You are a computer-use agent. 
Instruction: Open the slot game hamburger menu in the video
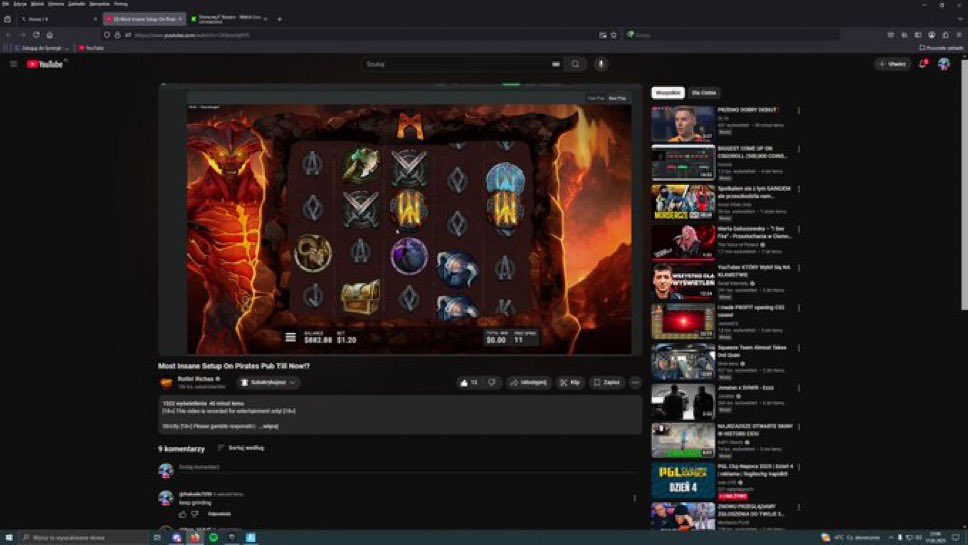pos(291,337)
